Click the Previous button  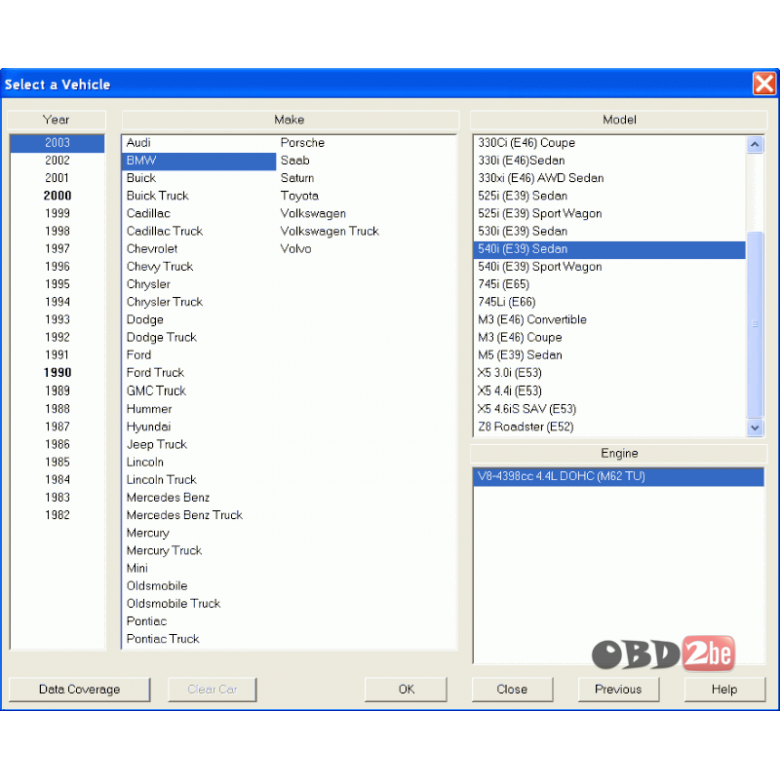[x=618, y=689]
